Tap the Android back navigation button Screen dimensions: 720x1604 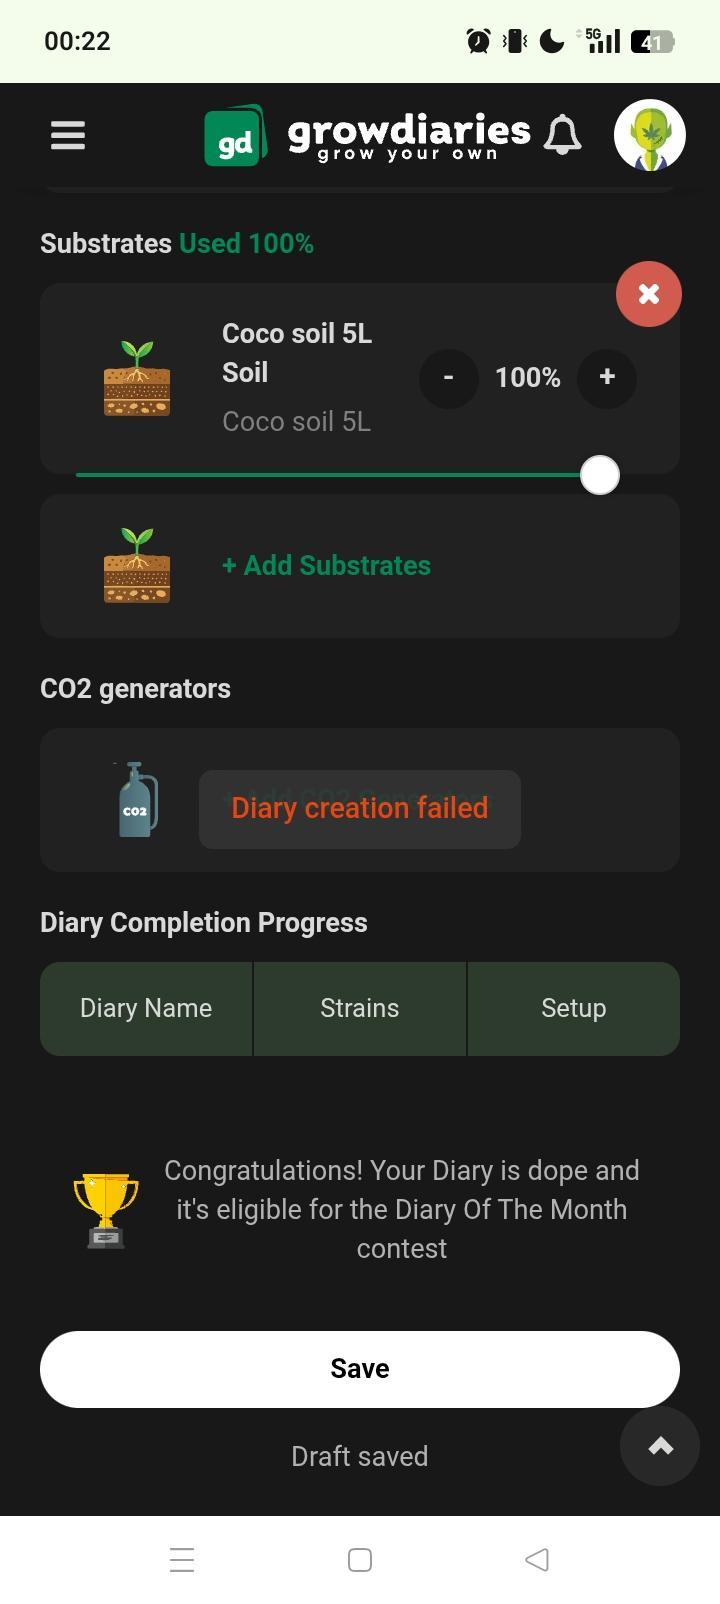tap(537, 1559)
